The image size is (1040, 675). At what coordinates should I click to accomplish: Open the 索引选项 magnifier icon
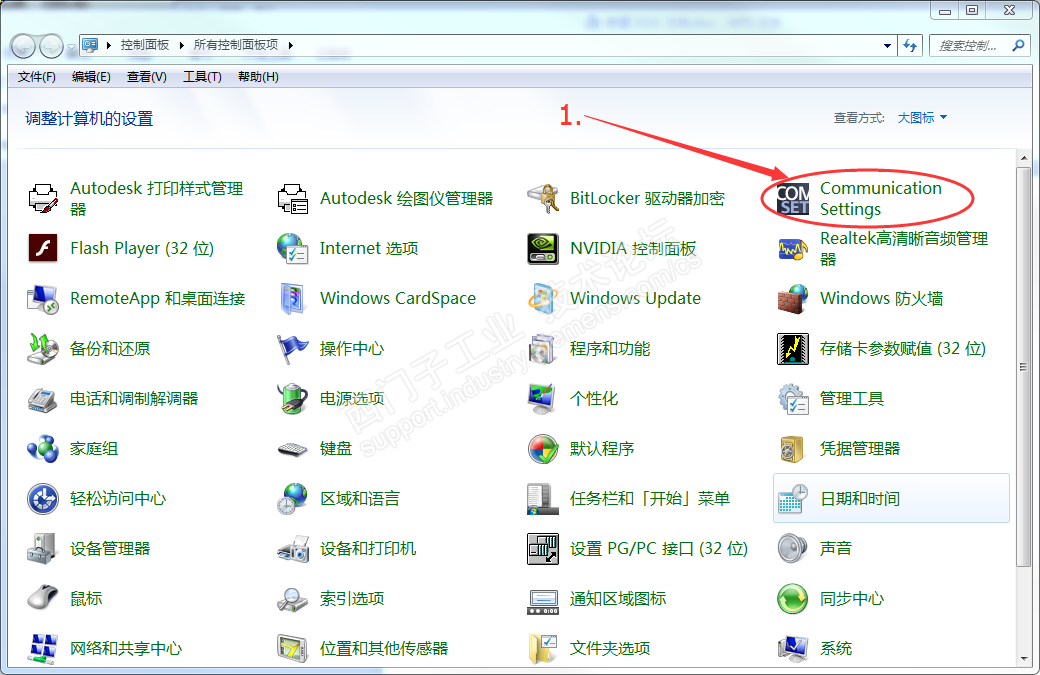[292, 599]
